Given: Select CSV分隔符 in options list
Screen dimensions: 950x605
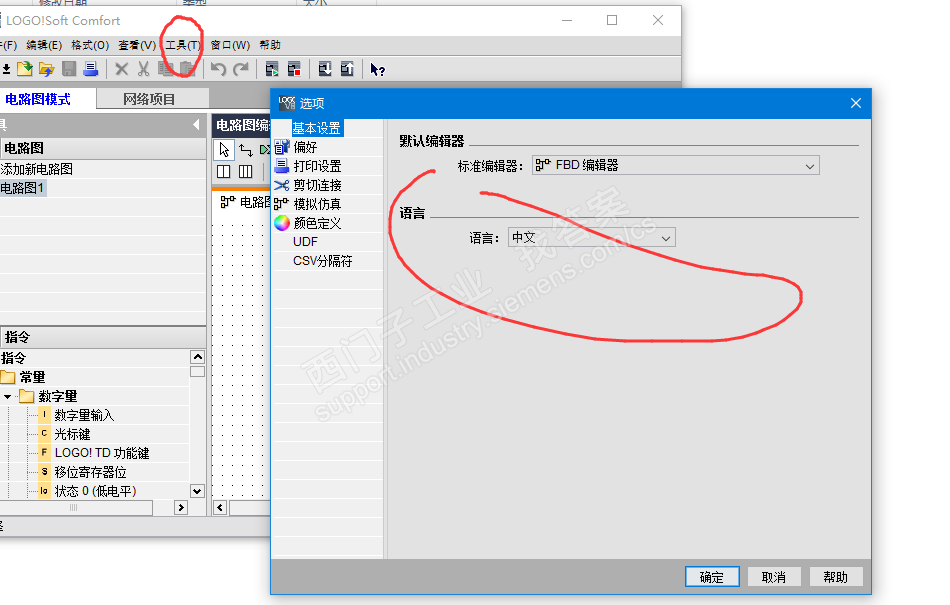Looking at the screenshot, I should click(322, 261).
